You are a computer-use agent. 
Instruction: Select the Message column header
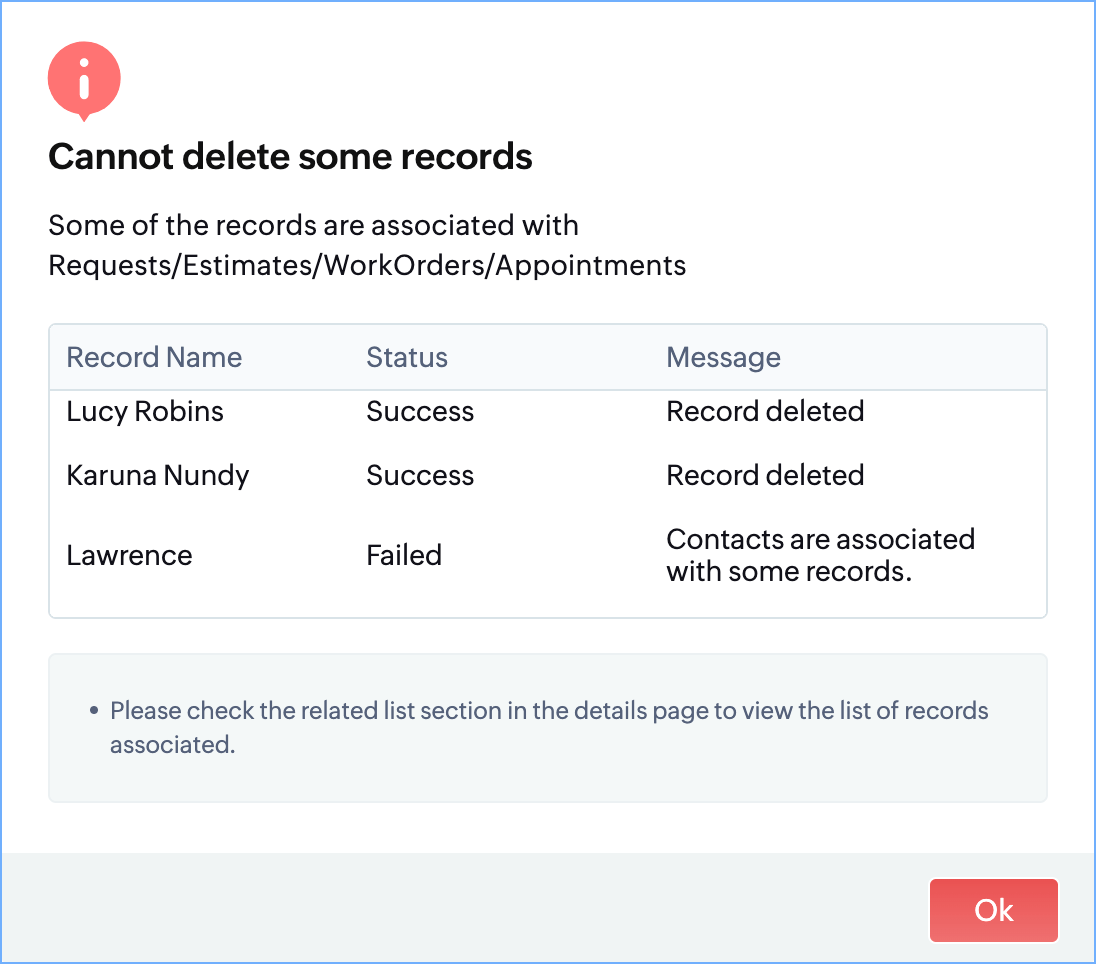[x=723, y=358]
